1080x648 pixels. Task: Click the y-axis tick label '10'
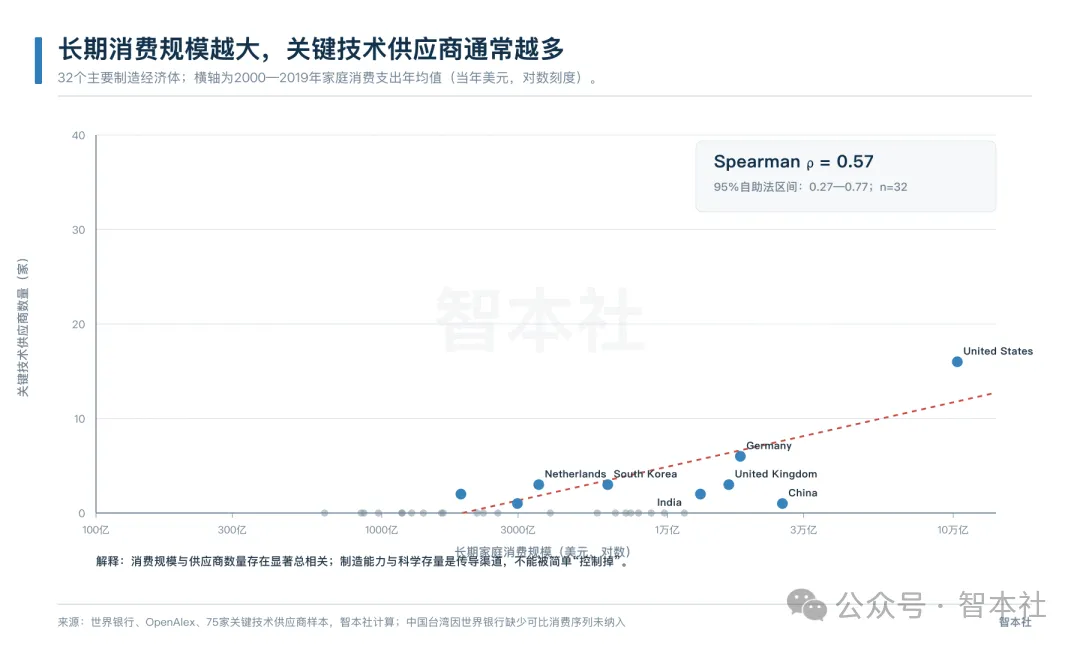[79, 419]
